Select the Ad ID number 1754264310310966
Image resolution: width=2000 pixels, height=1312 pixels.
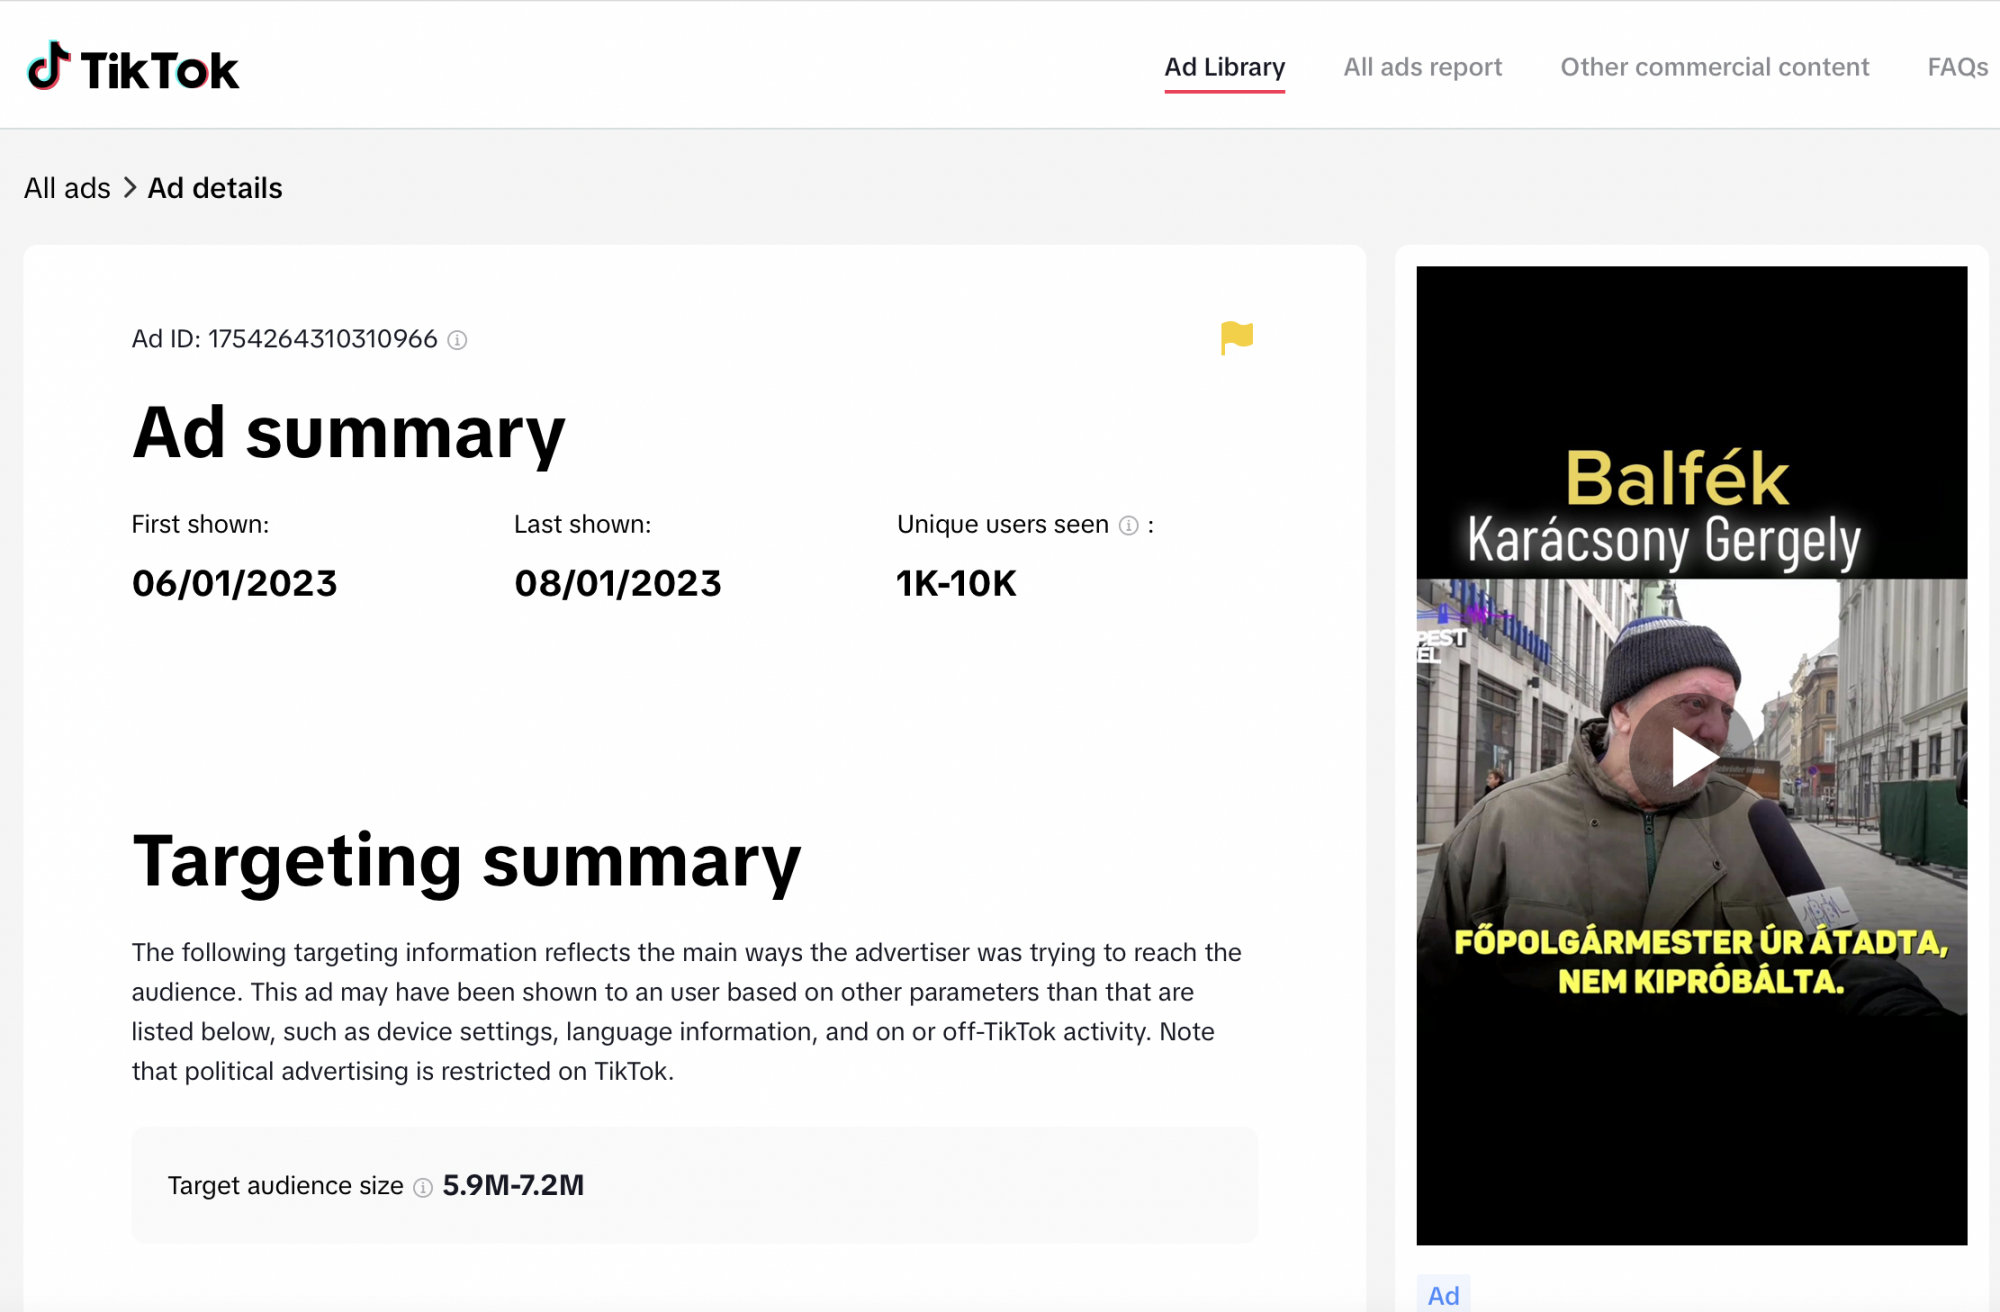point(322,339)
